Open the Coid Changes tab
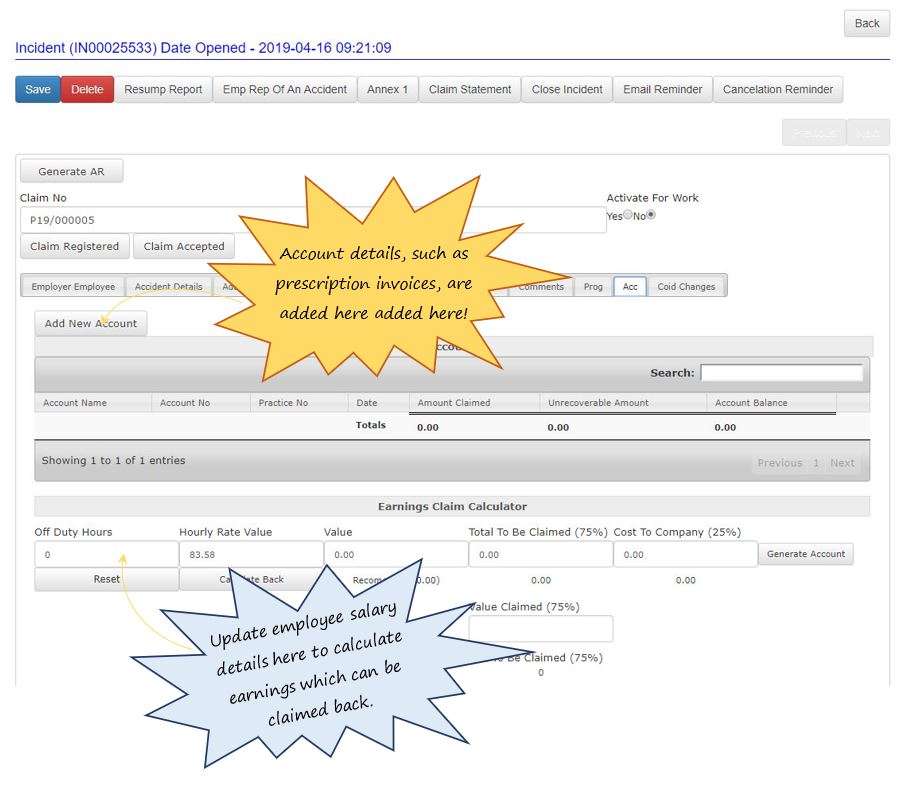The height and width of the screenshot is (785, 905). (685, 286)
